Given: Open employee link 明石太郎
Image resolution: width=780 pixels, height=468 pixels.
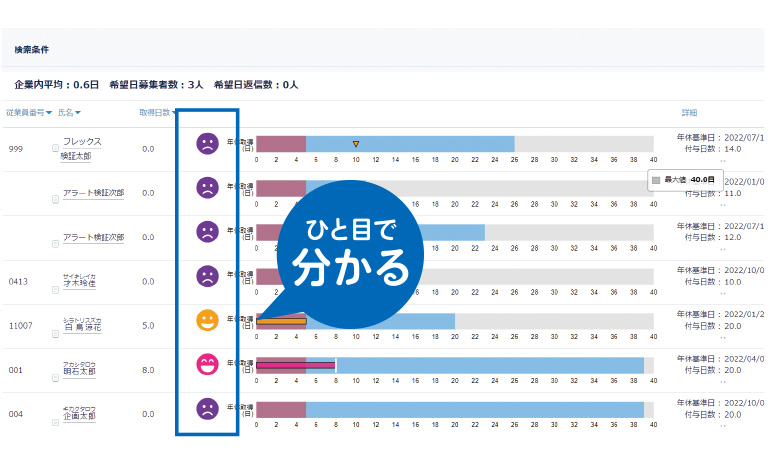Looking at the screenshot, I should point(80,371).
